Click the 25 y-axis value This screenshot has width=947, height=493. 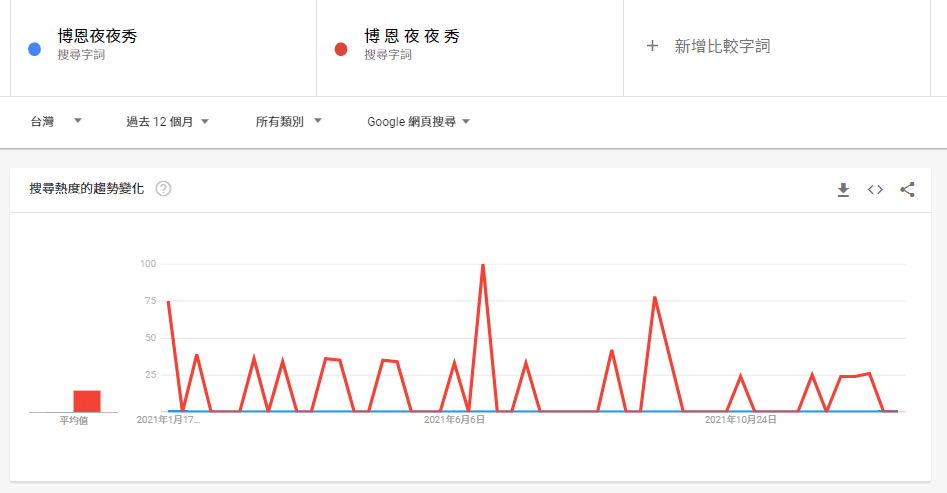[x=150, y=375]
